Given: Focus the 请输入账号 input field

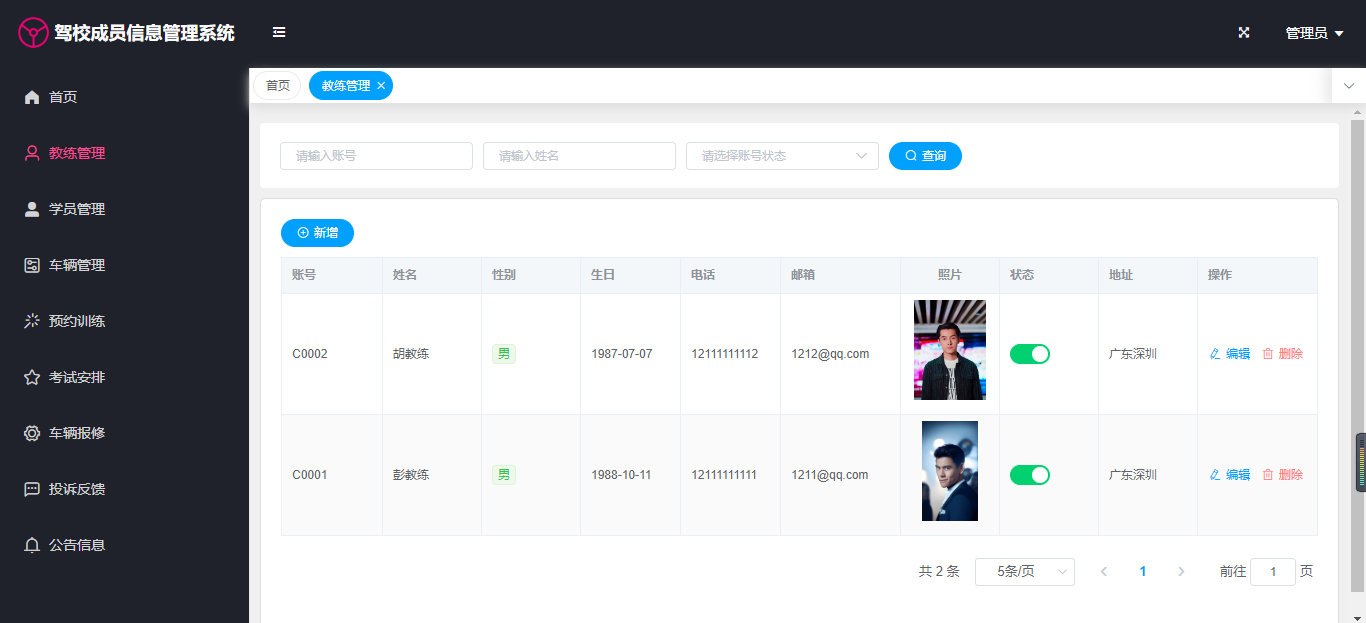Looking at the screenshot, I should click(x=376, y=156).
